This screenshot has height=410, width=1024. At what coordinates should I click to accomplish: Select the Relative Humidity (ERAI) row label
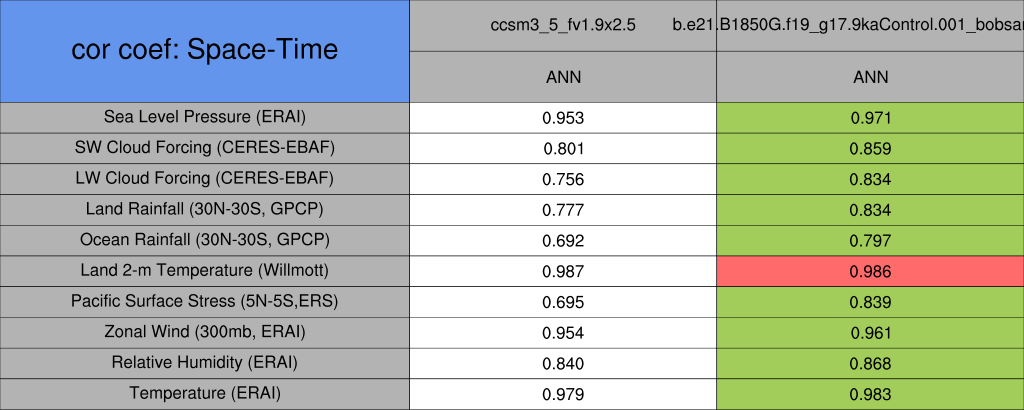(205, 363)
